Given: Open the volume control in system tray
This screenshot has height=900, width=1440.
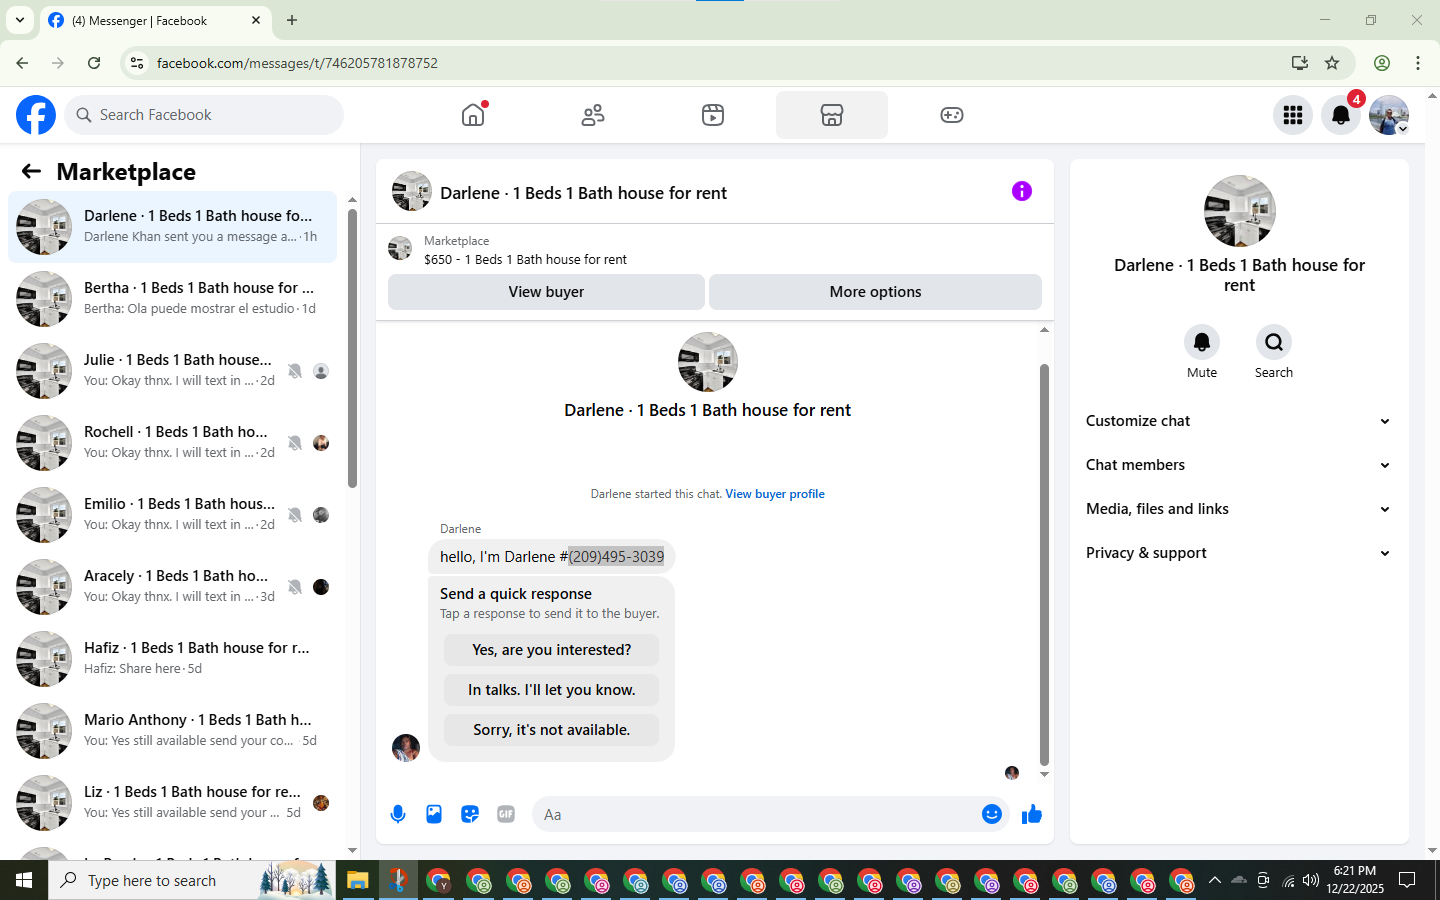Looking at the screenshot, I should pos(1311,880).
